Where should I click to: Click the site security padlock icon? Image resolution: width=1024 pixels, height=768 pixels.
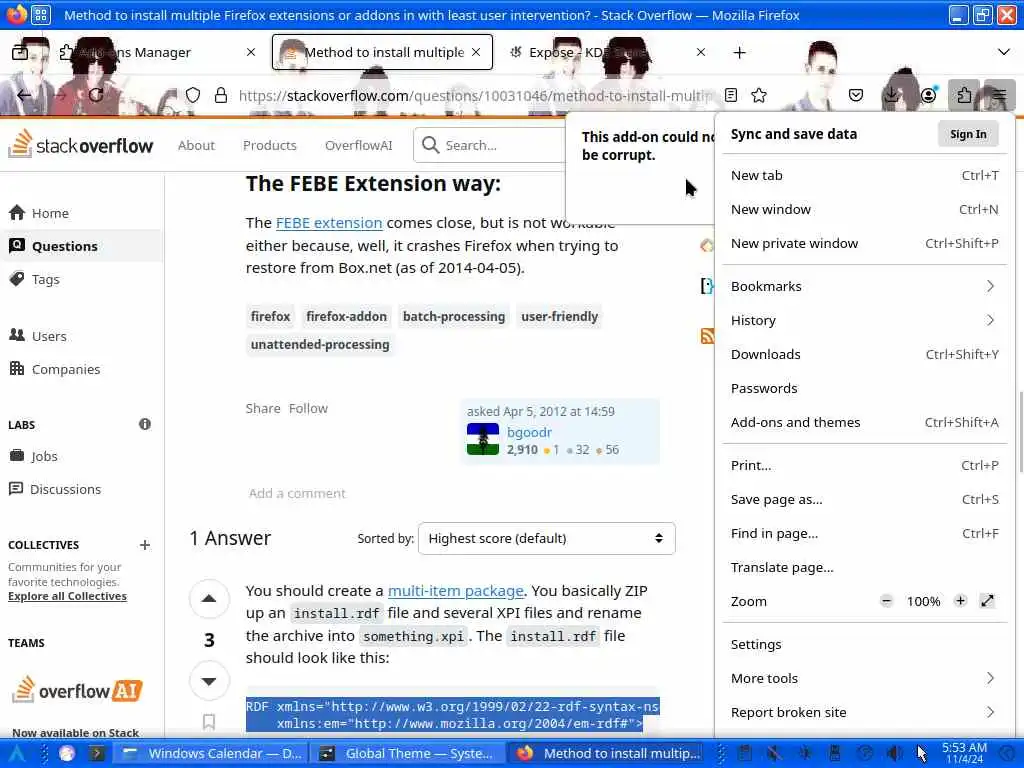[221, 95]
